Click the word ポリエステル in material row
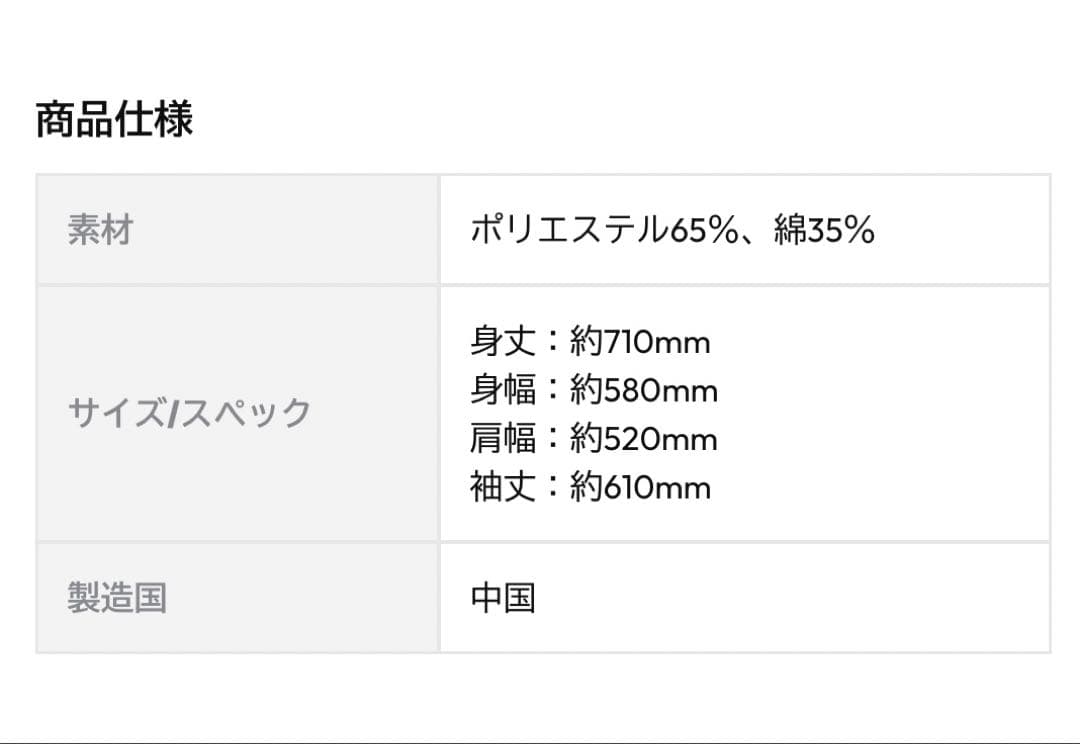This screenshot has height=744, width=1080. 569,231
